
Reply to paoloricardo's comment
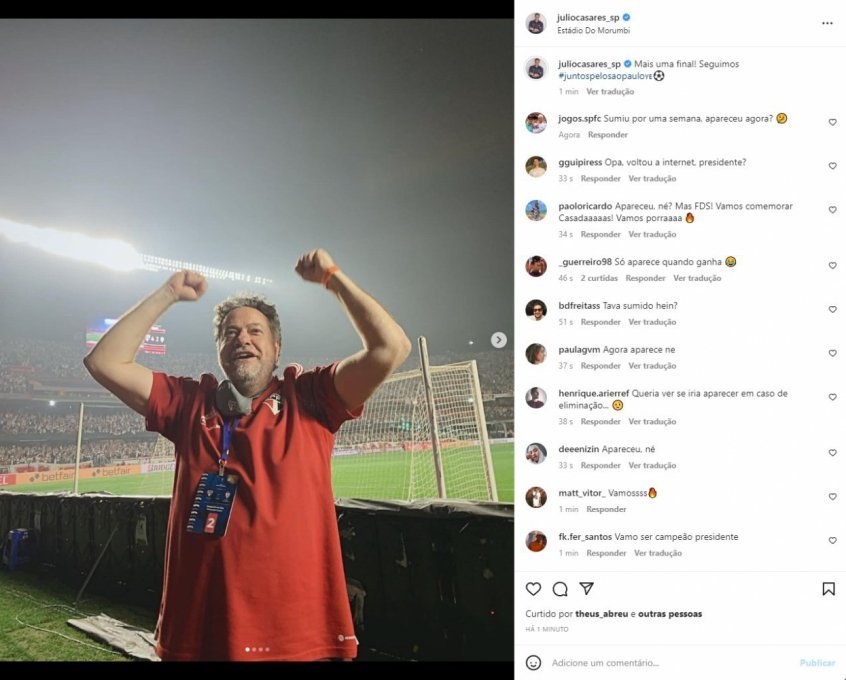601,234
